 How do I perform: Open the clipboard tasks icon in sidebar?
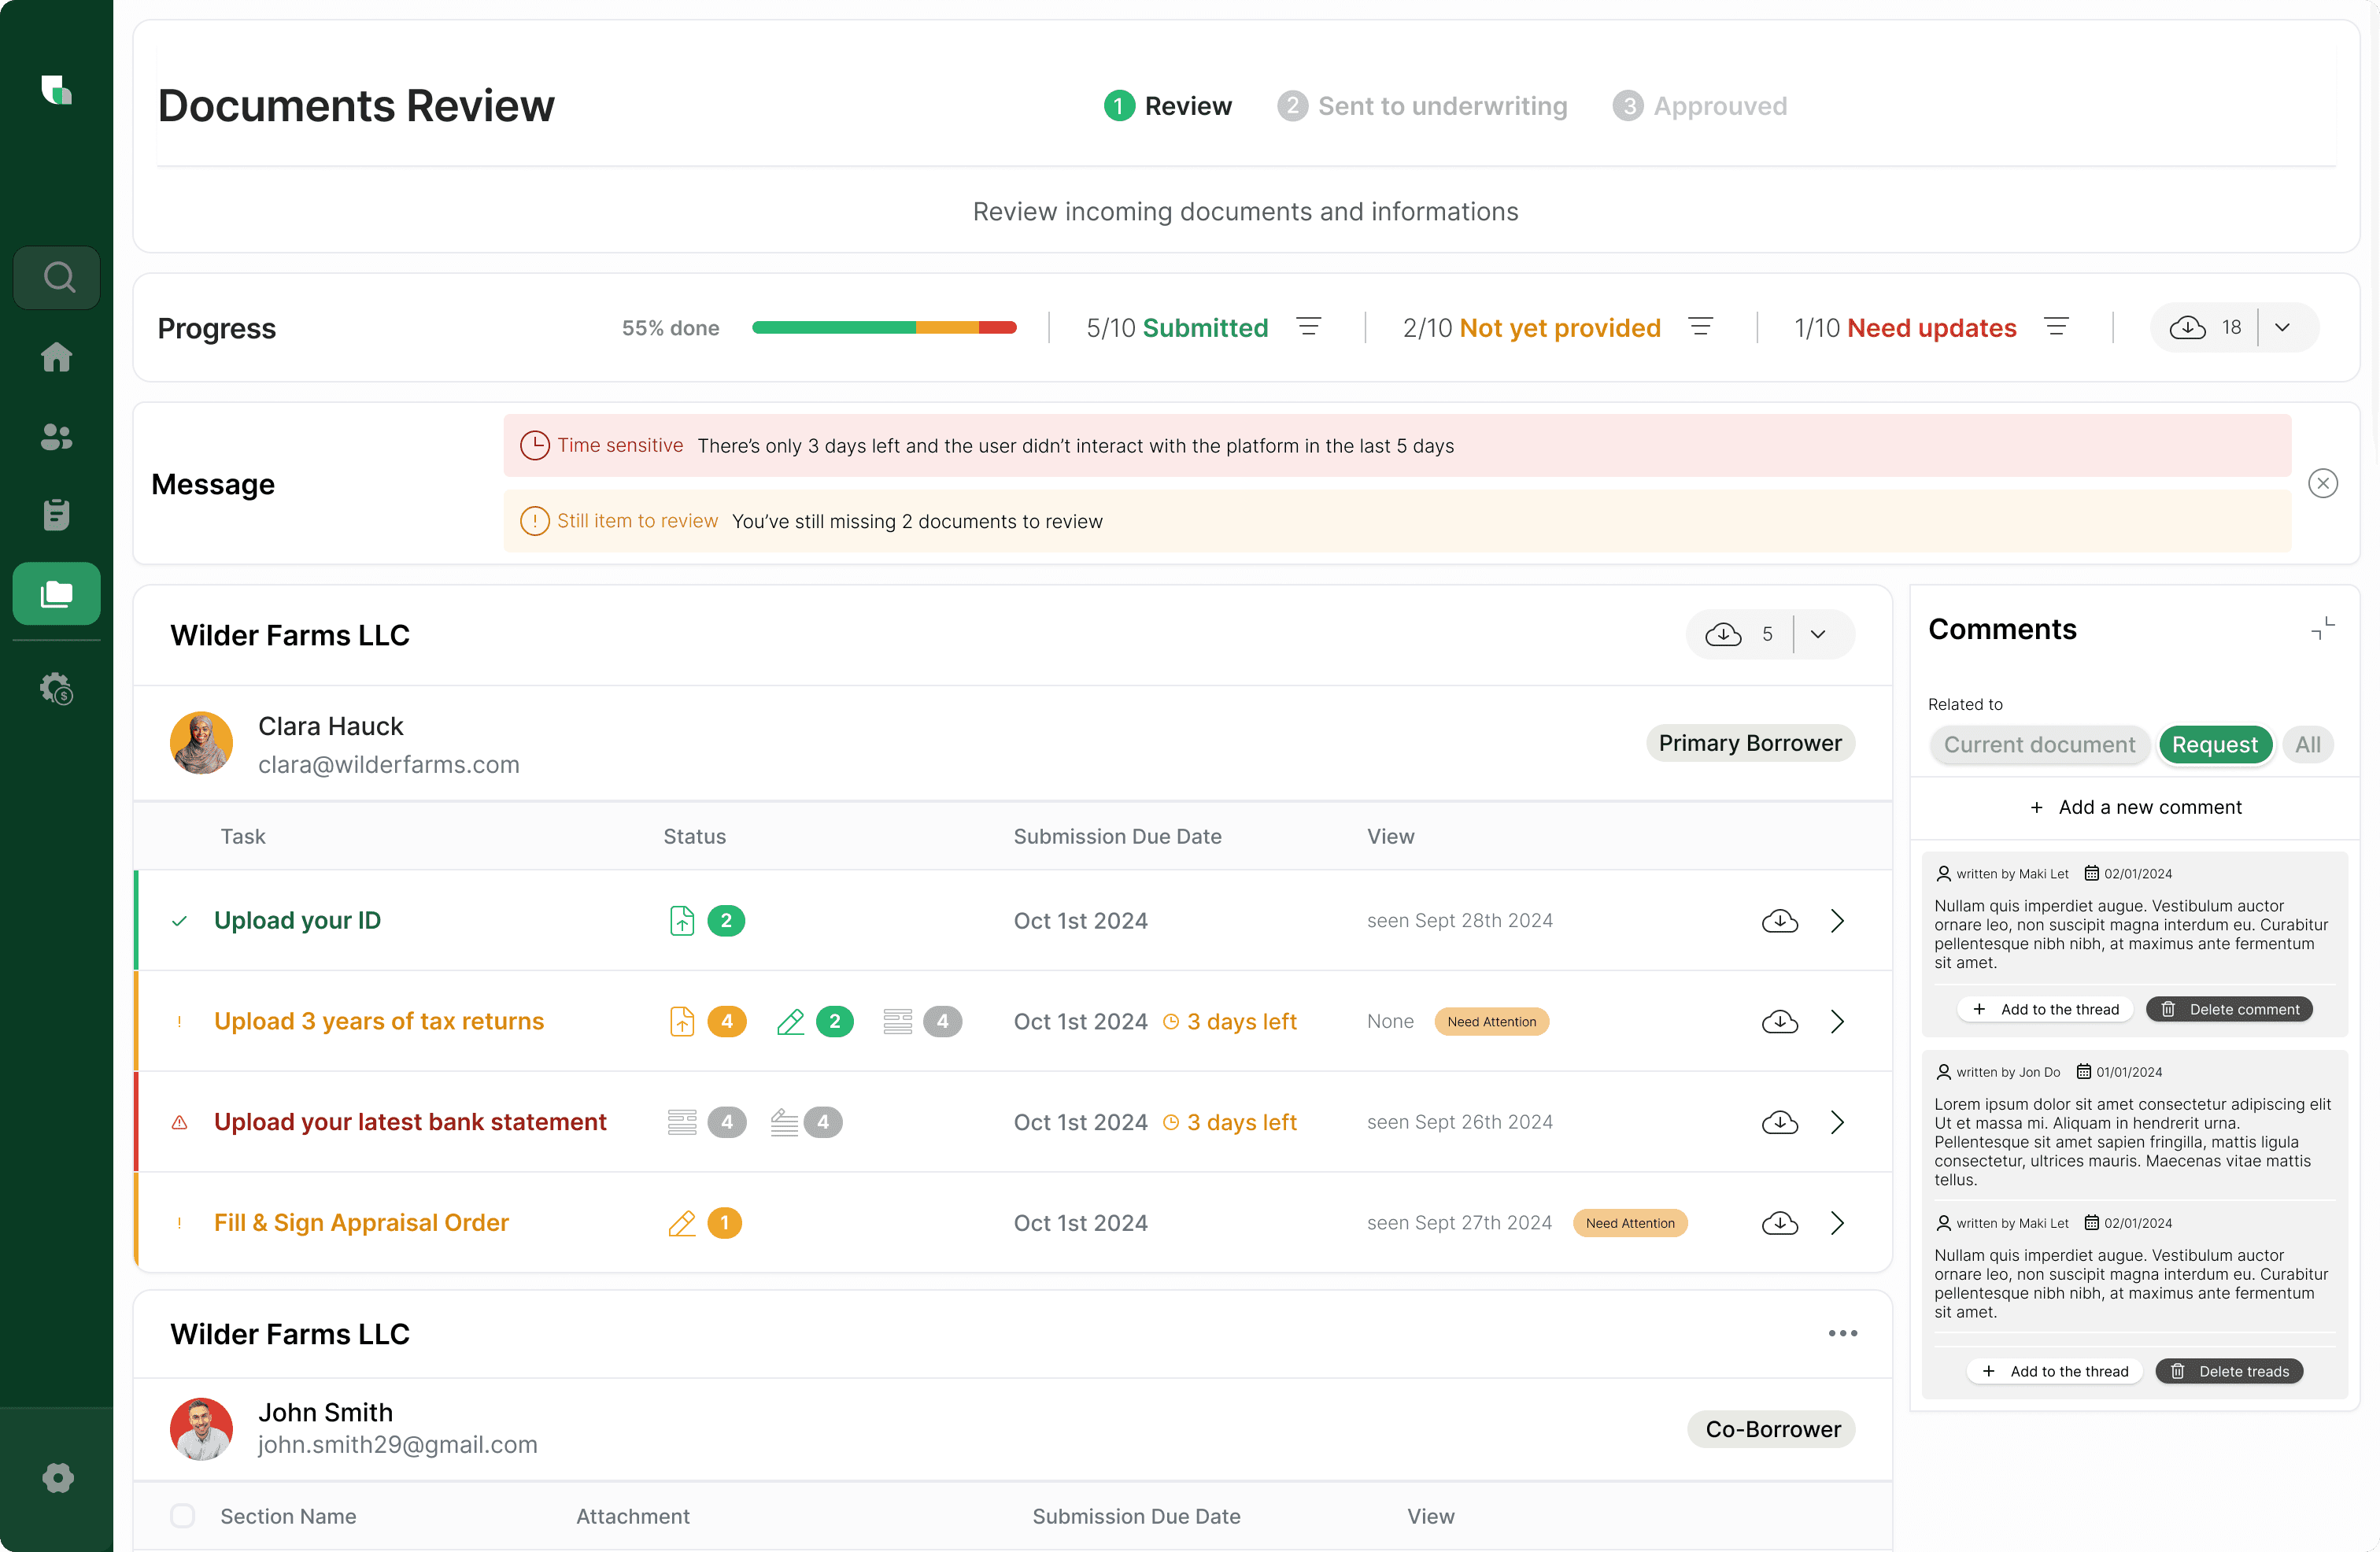pyautogui.click(x=57, y=515)
